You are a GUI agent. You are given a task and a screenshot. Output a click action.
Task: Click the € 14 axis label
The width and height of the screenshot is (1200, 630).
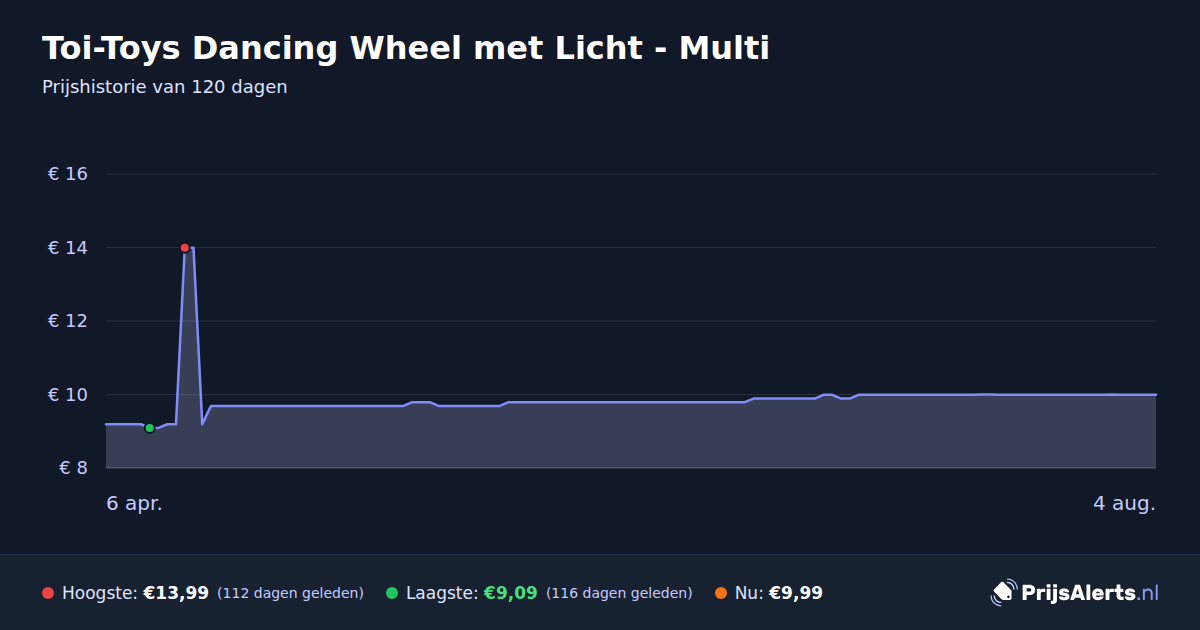pyautogui.click(x=68, y=248)
